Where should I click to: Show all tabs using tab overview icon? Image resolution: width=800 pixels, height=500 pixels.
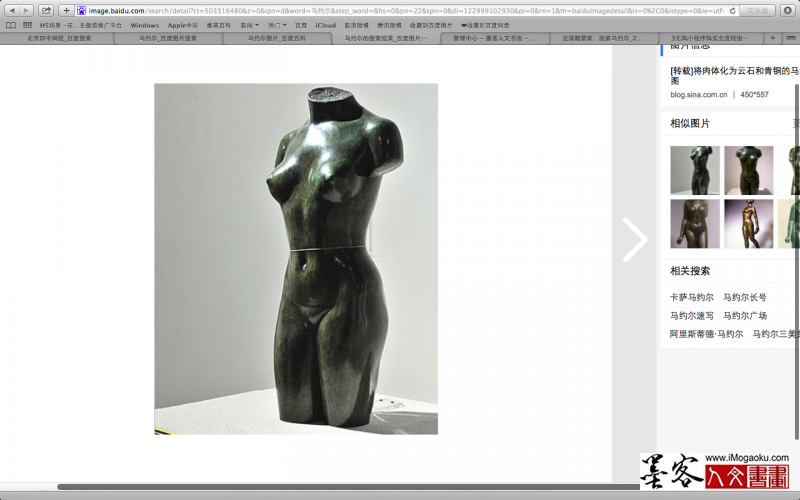point(790,38)
